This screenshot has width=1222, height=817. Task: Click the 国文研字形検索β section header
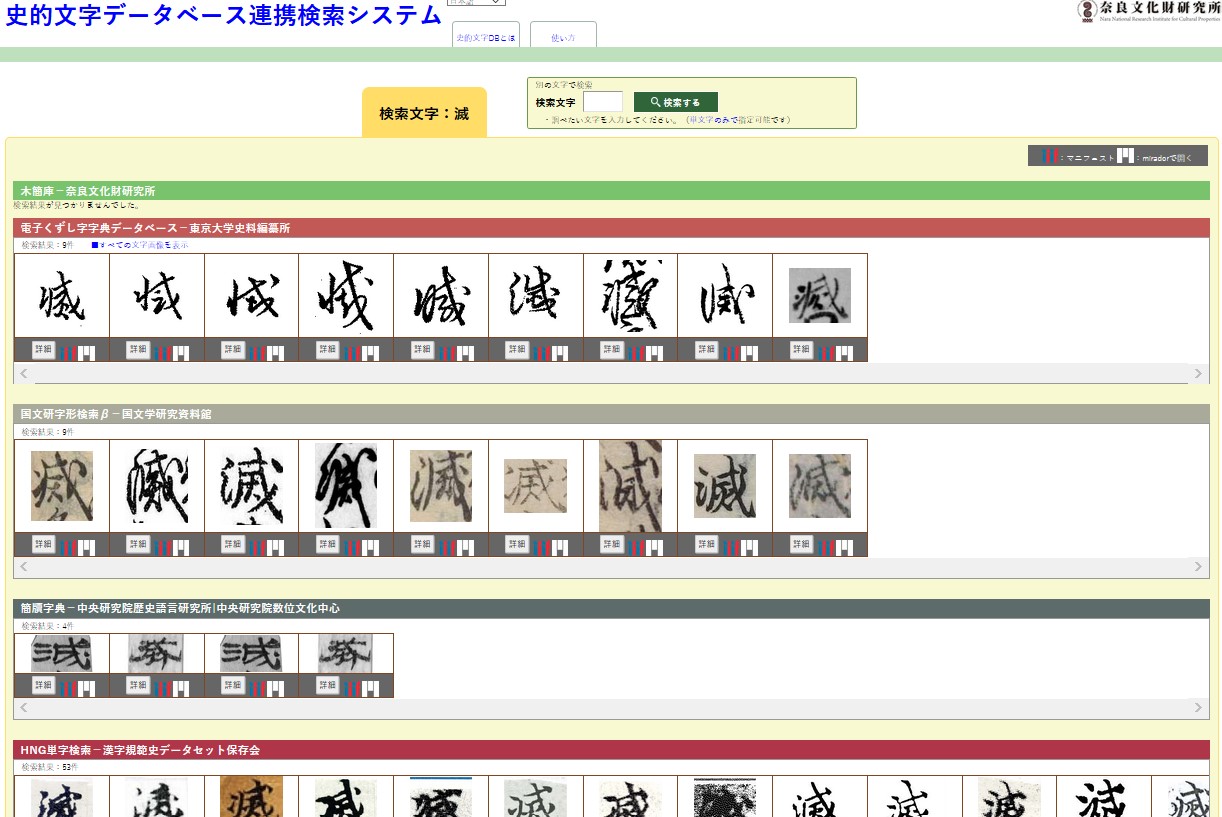[x=611, y=414]
